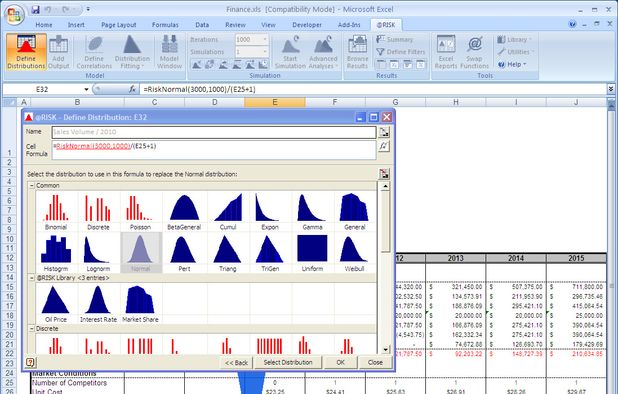Open the Simulations count dropdown
This screenshot has height=394, width=618.
click(x=265, y=52)
